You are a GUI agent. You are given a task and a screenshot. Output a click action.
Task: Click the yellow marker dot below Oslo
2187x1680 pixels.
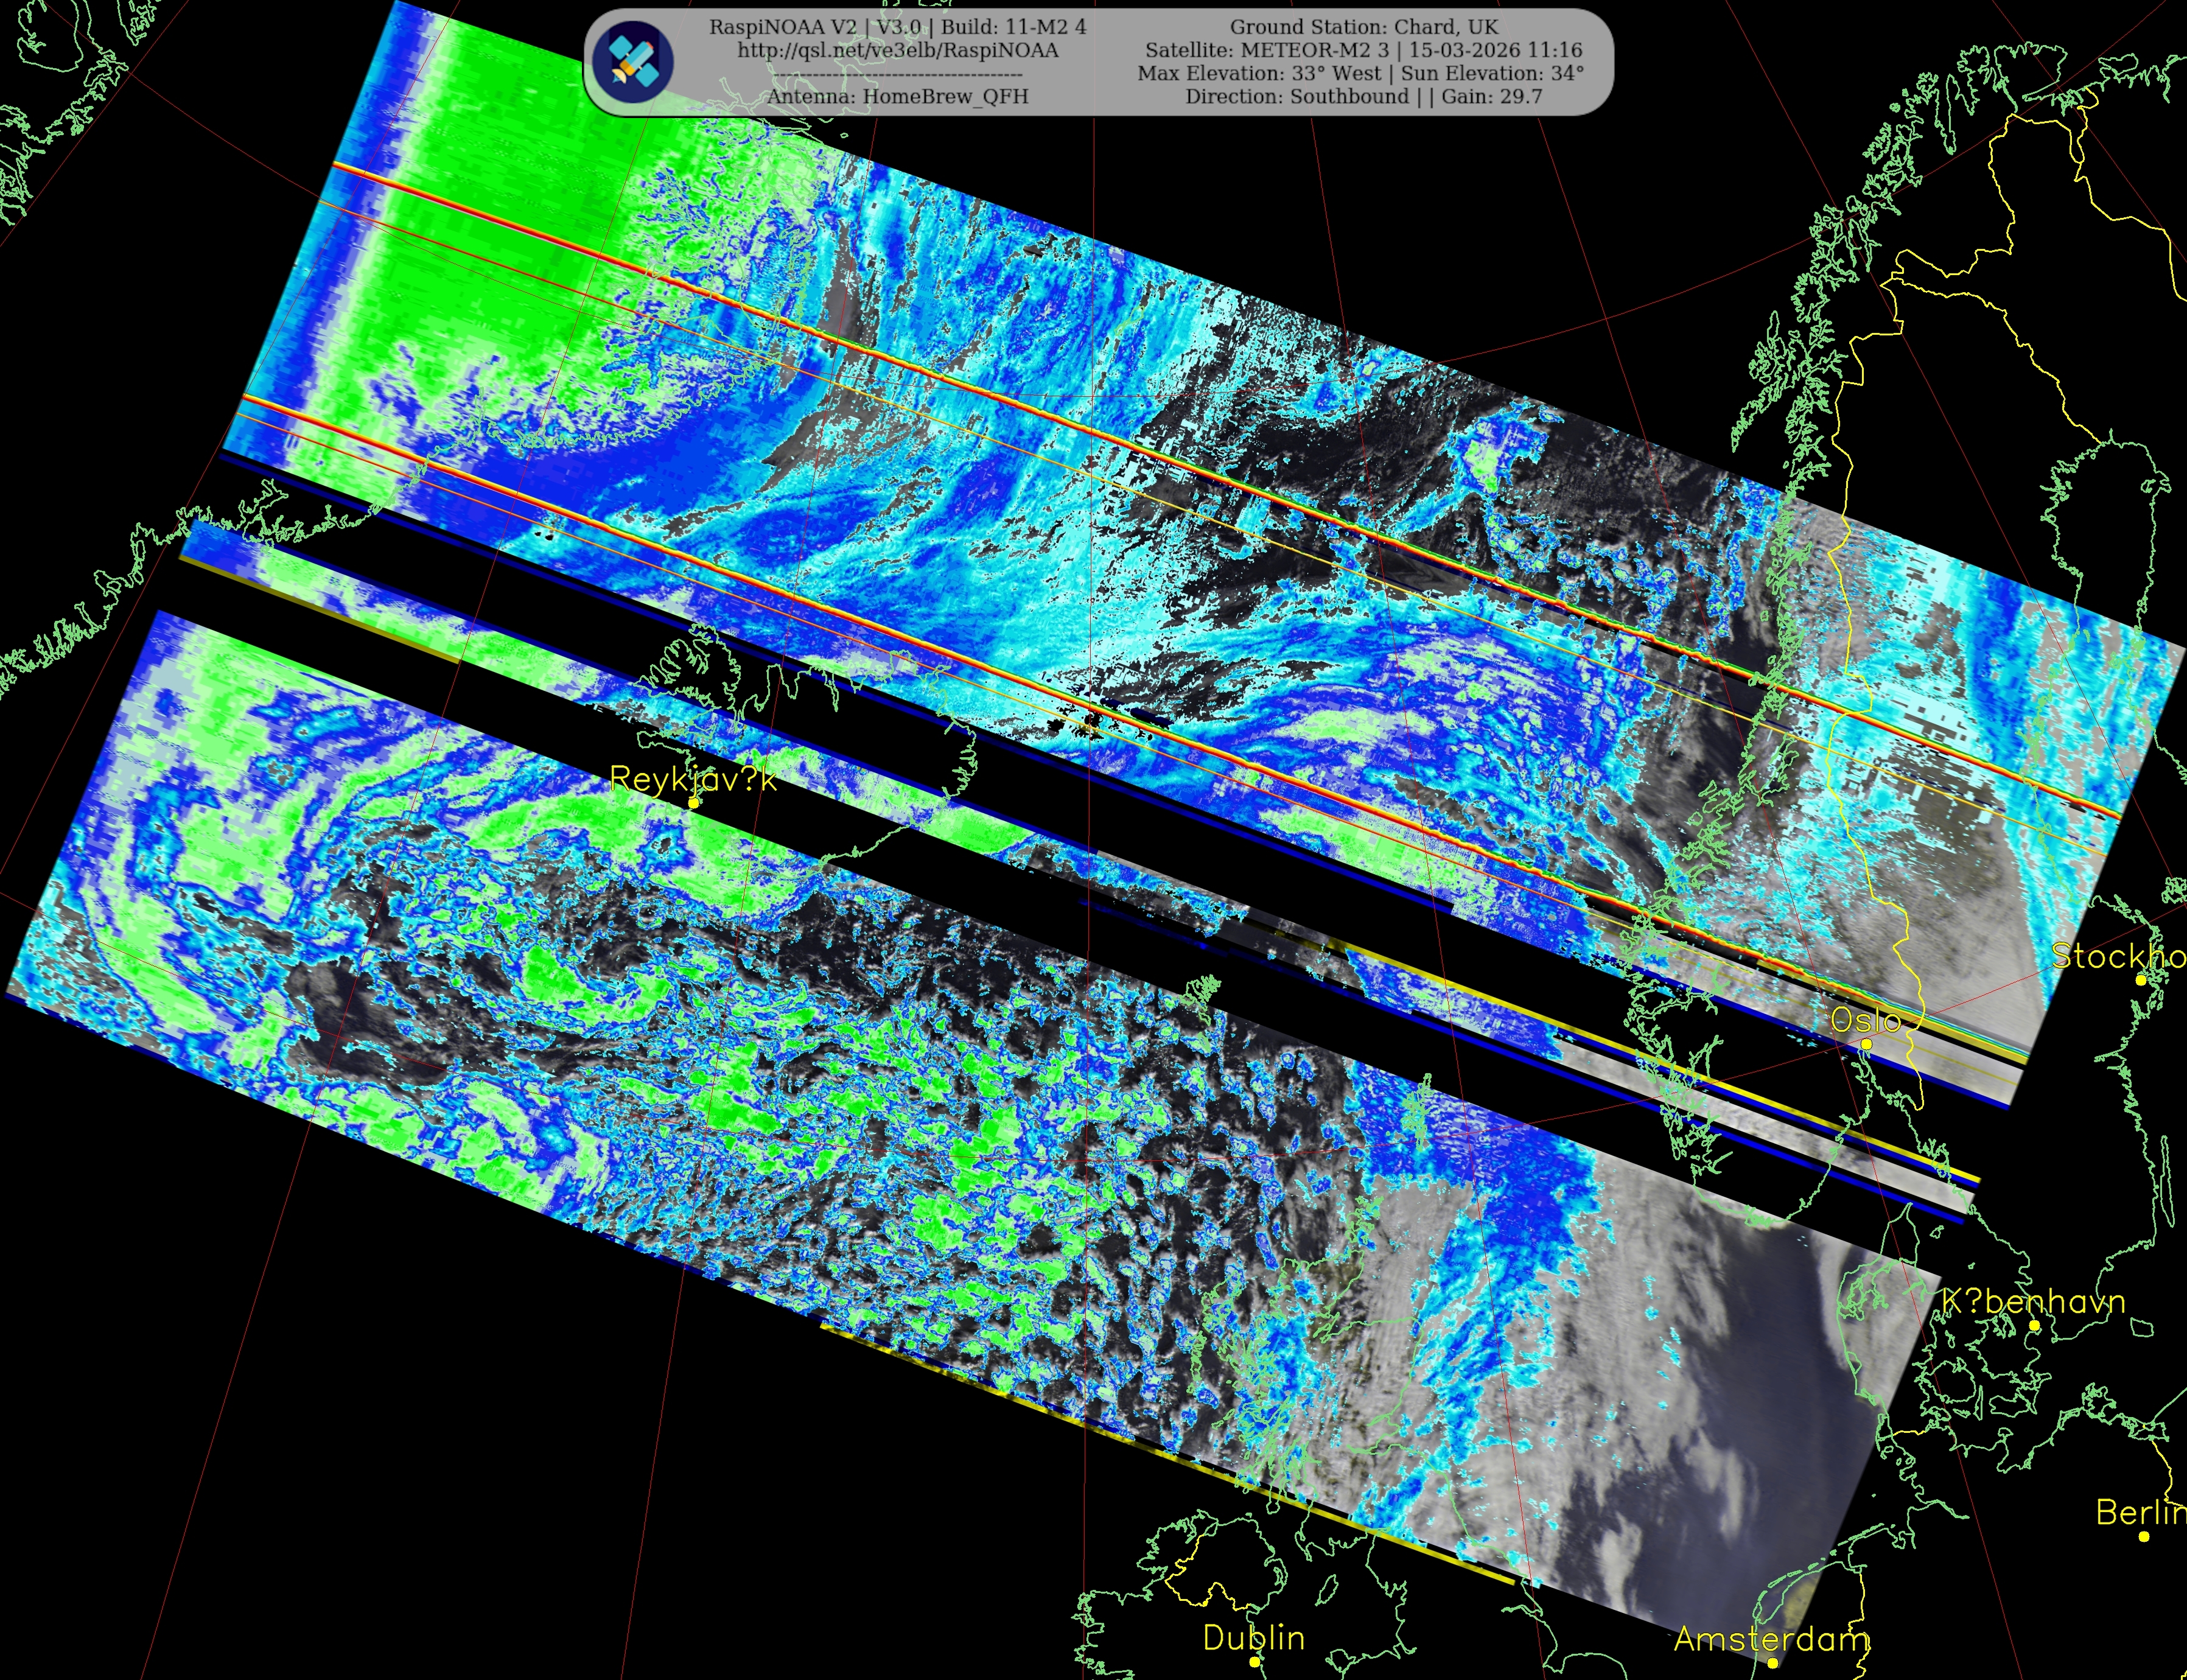coord(1866,1044)
